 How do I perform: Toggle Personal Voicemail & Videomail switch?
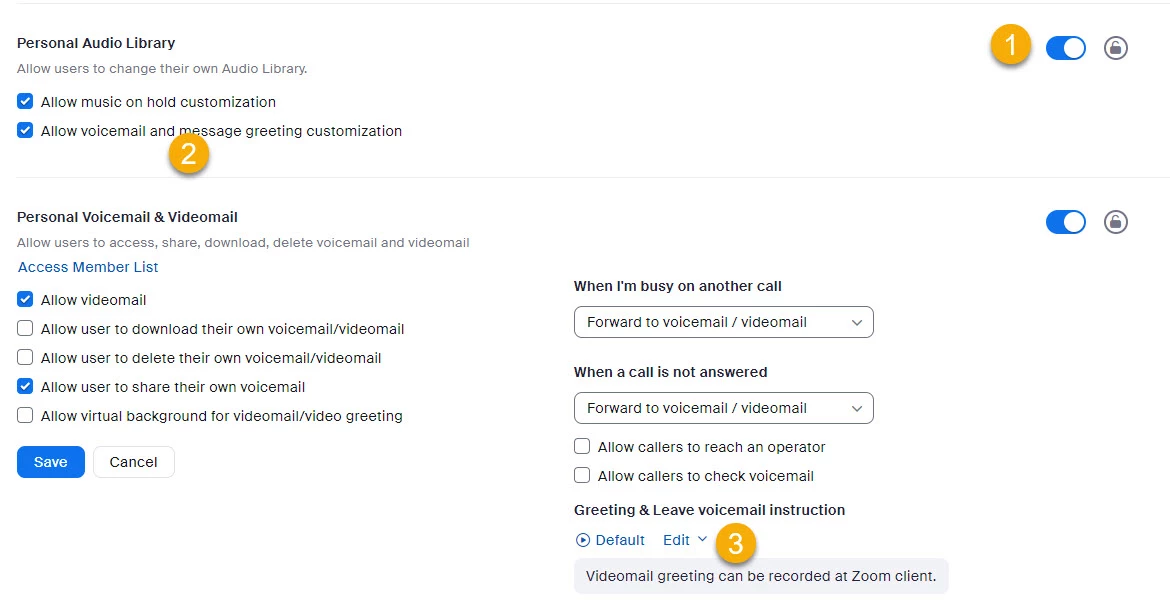[1065, 222]
